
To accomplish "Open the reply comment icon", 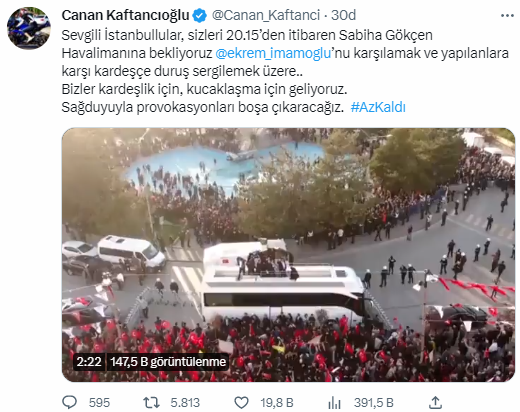I will [x=70, y=402].
